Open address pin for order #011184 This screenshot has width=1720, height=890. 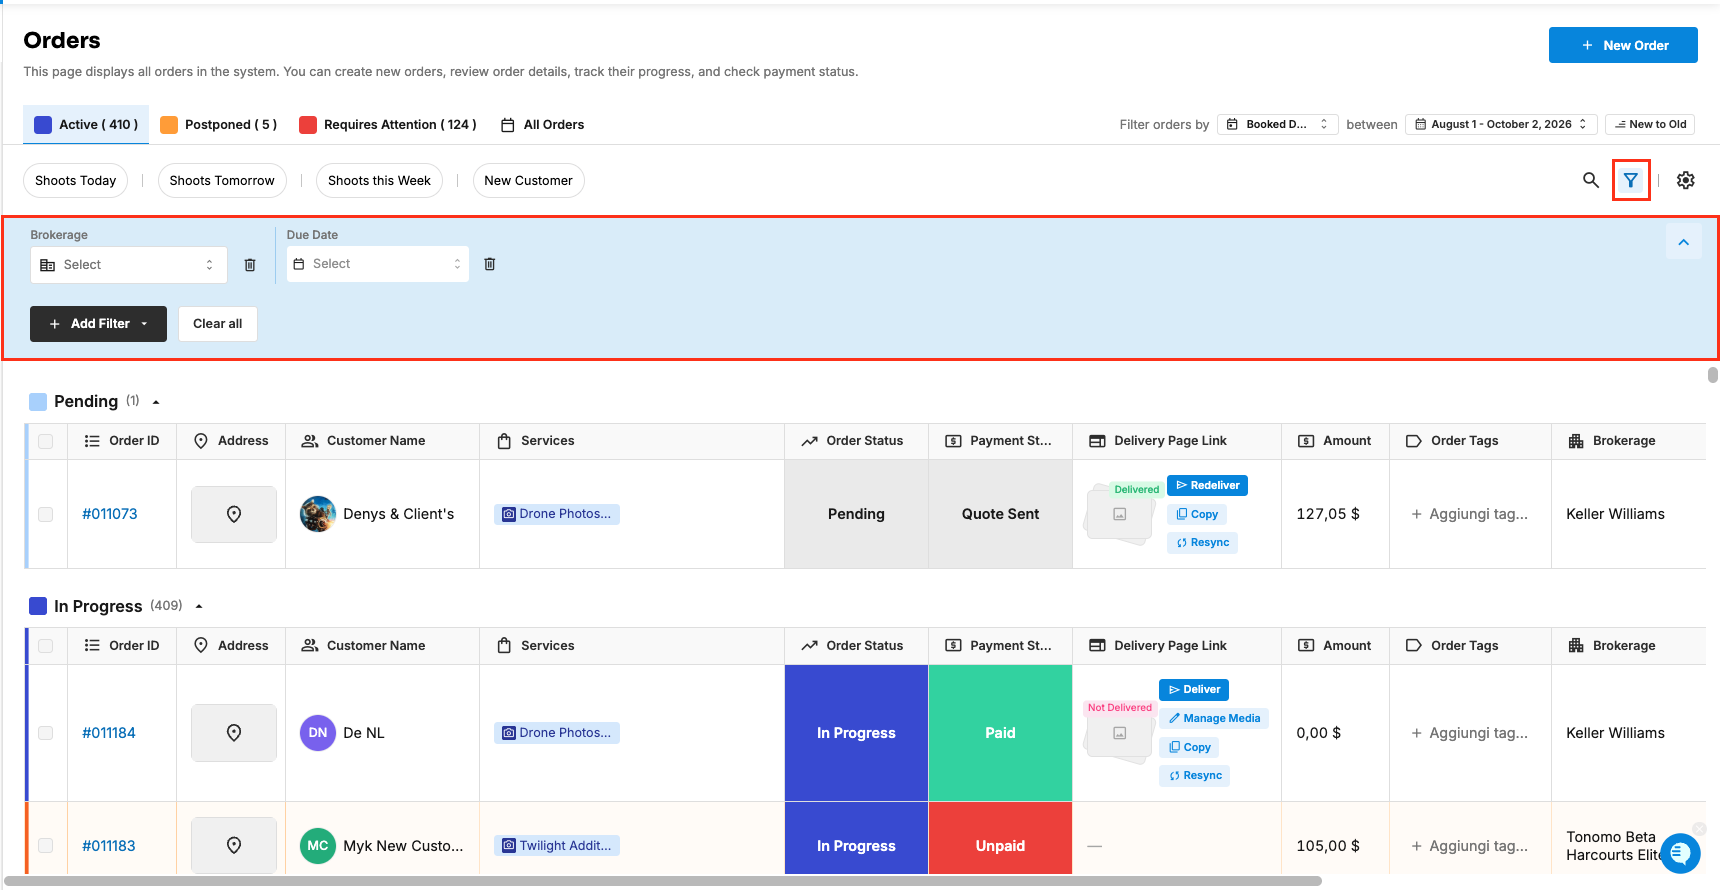(x=234, y=733)
